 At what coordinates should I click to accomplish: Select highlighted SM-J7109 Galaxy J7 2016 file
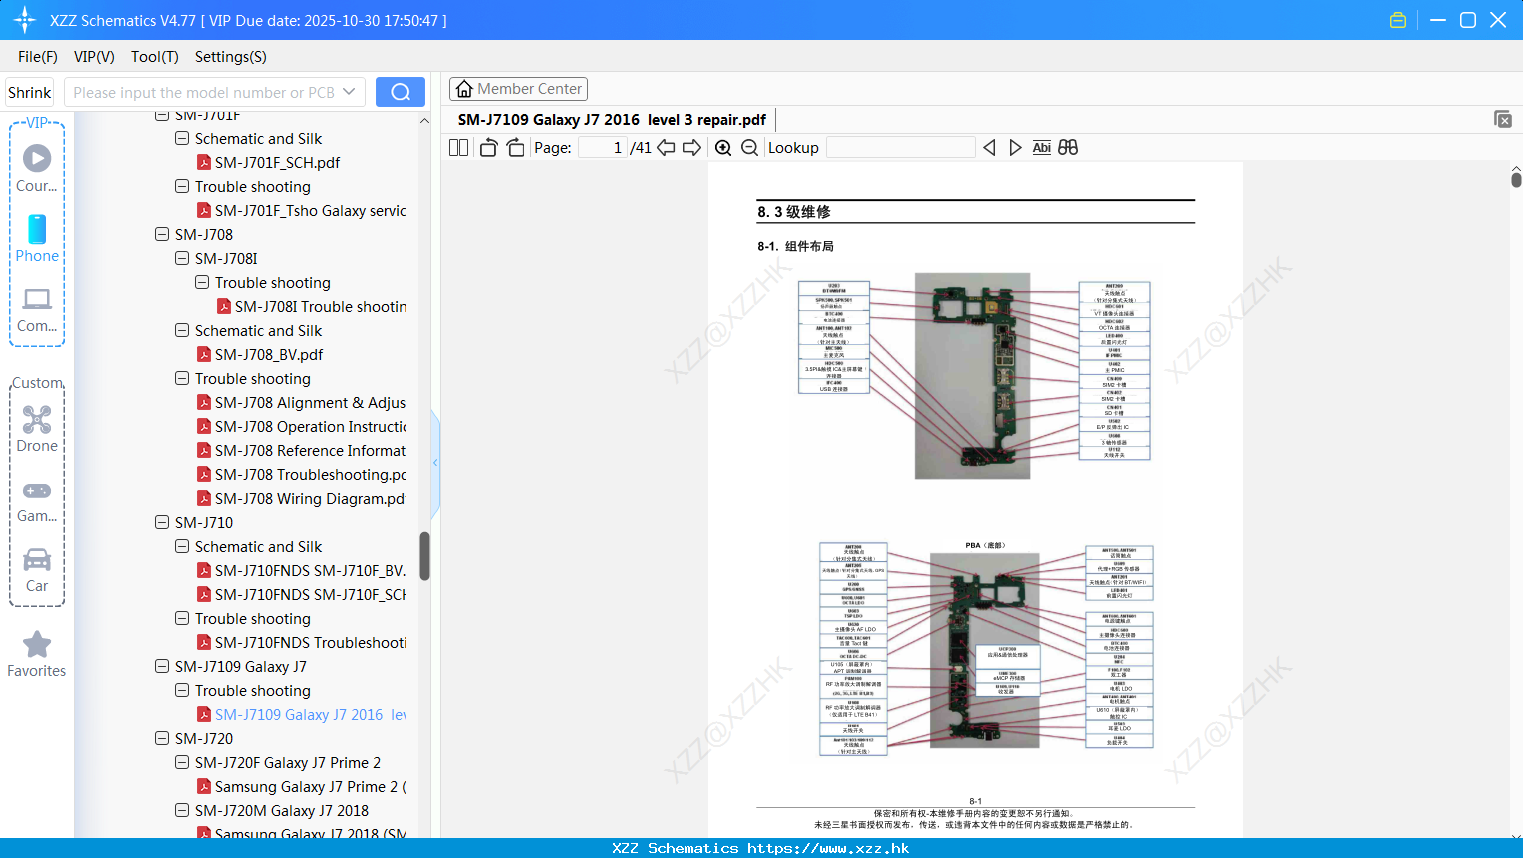pos(310,714)
